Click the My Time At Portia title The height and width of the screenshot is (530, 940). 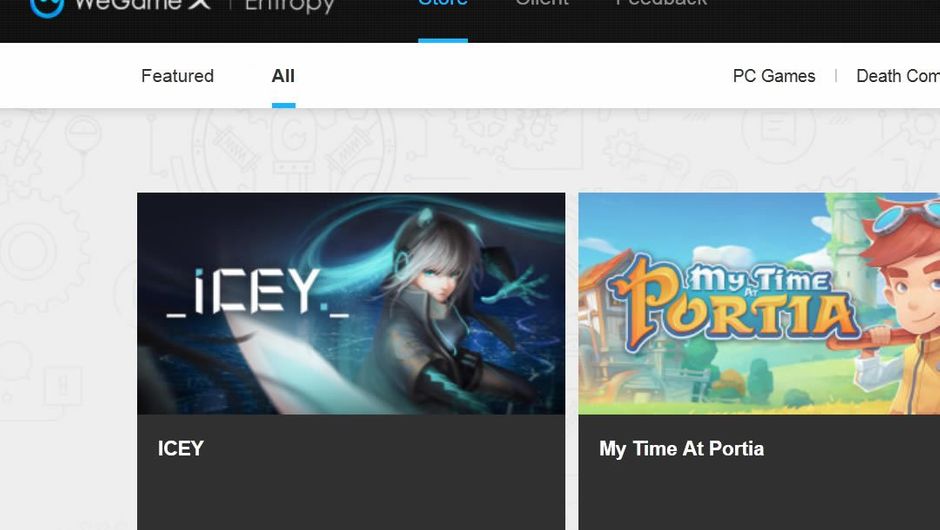[x=682, y=448]
